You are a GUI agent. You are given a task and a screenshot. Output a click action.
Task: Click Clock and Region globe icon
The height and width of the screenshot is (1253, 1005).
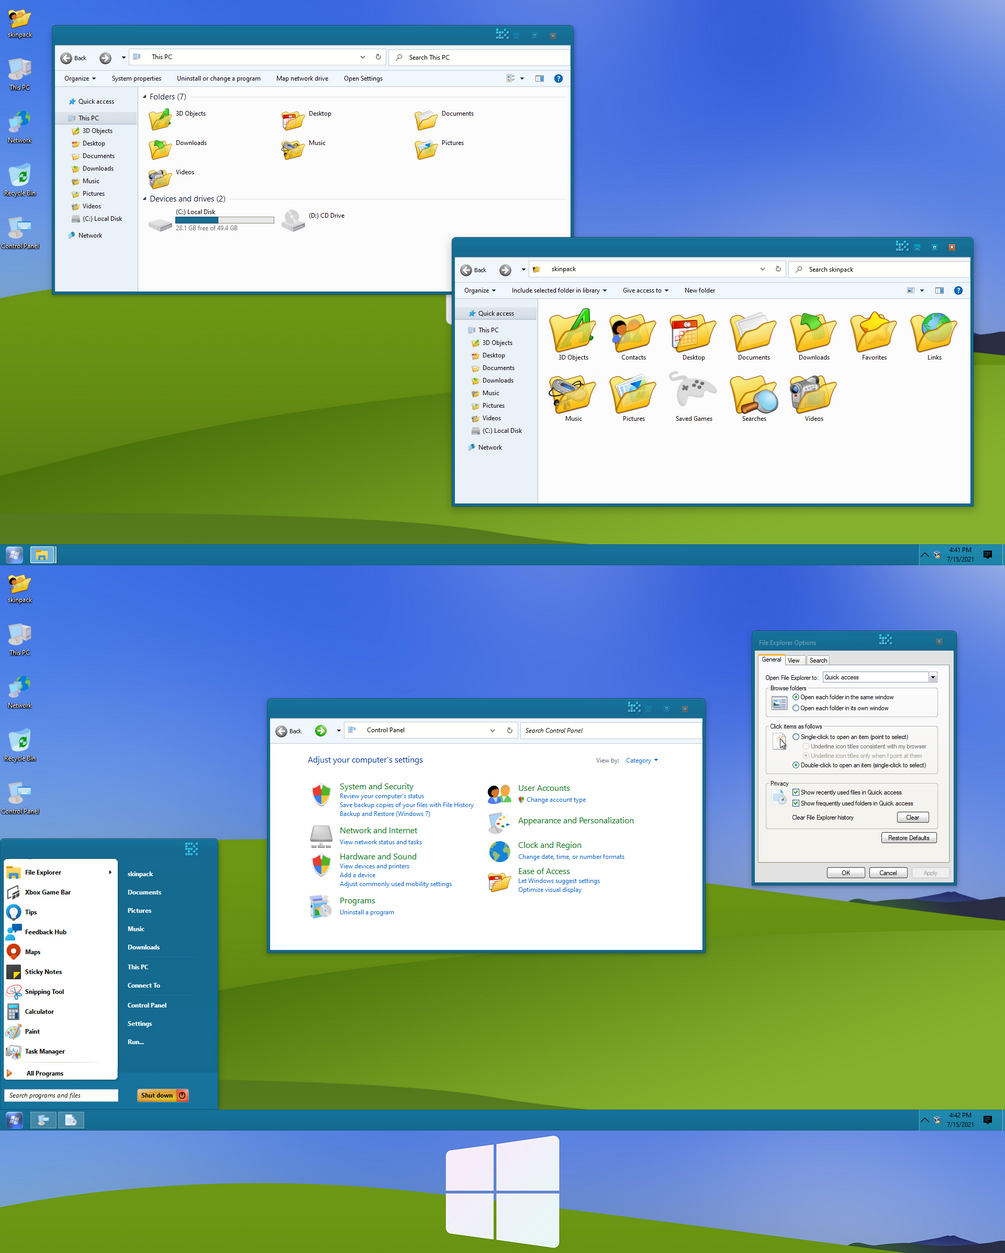coord(499,851)
